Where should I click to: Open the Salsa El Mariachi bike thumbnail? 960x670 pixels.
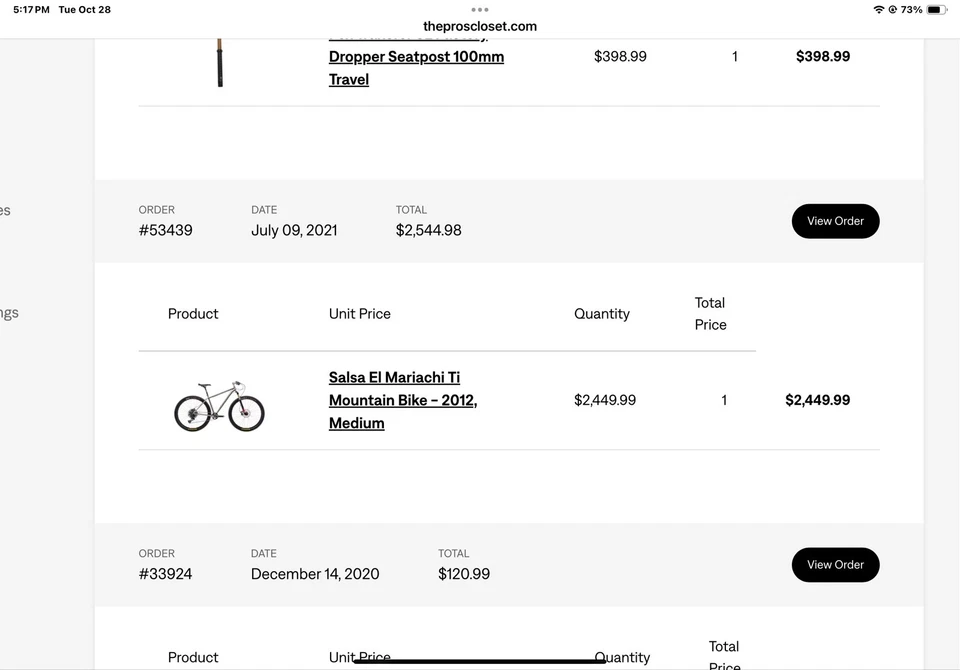219,405
